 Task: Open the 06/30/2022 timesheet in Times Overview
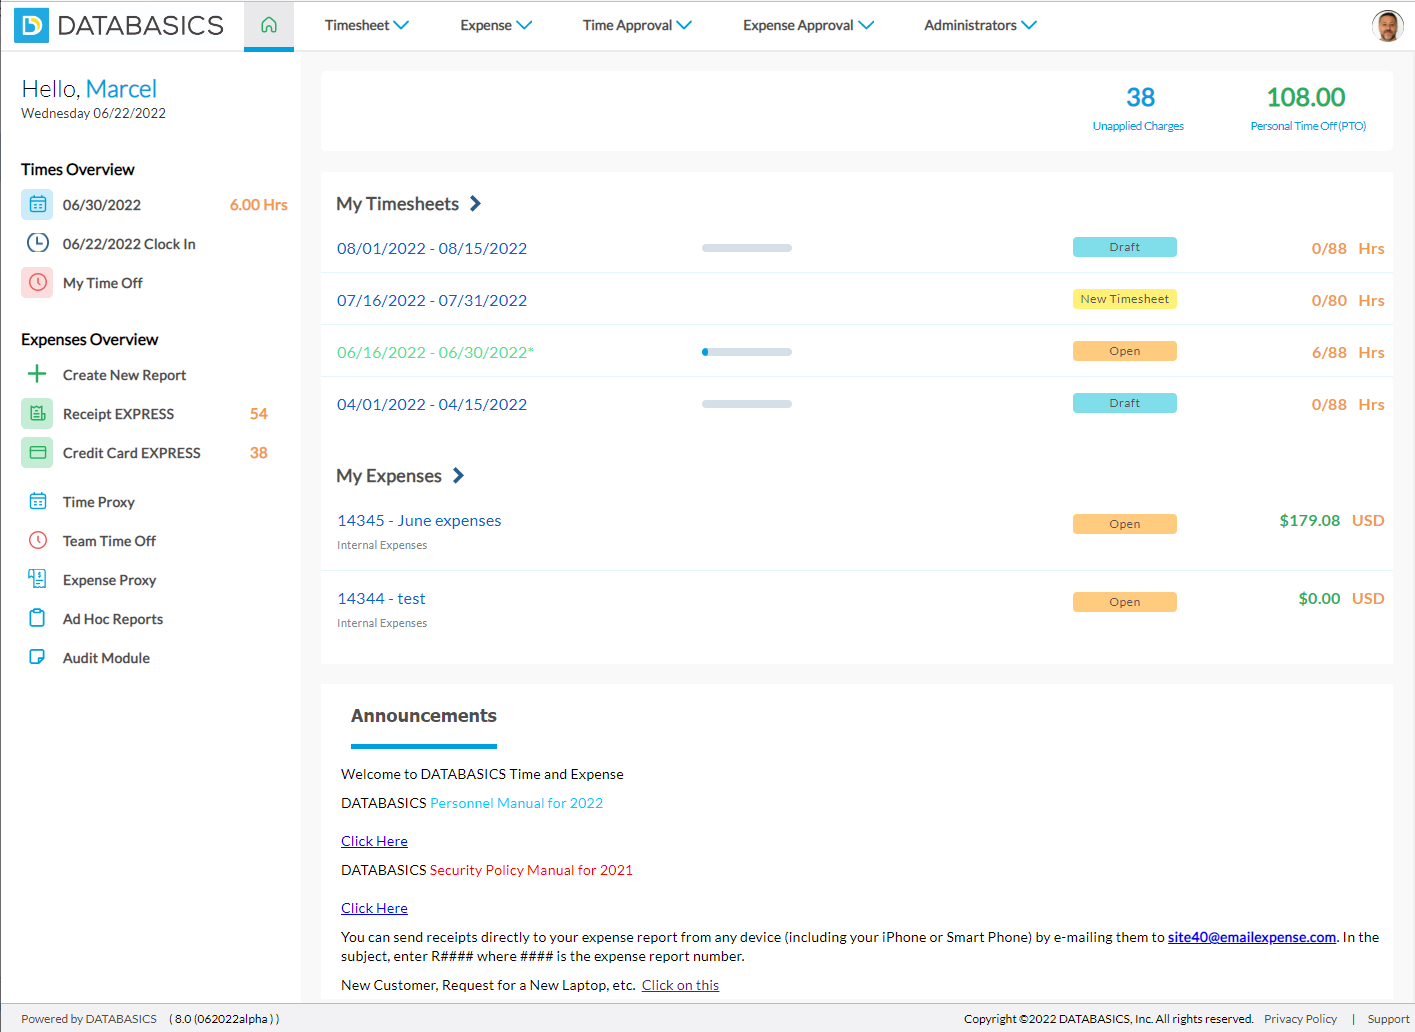102,205
